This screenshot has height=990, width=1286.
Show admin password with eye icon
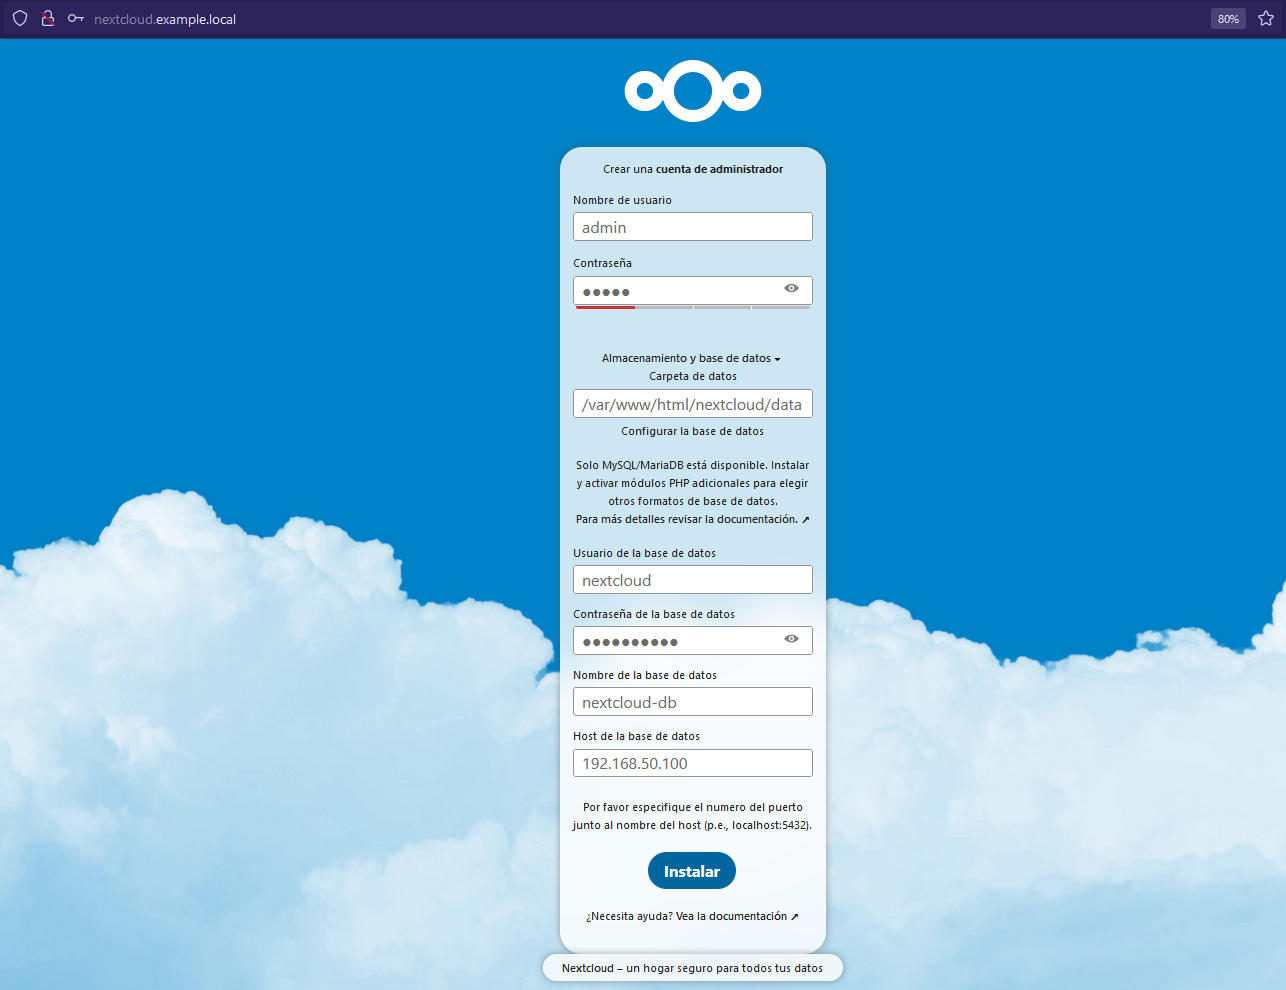point(791,288)
